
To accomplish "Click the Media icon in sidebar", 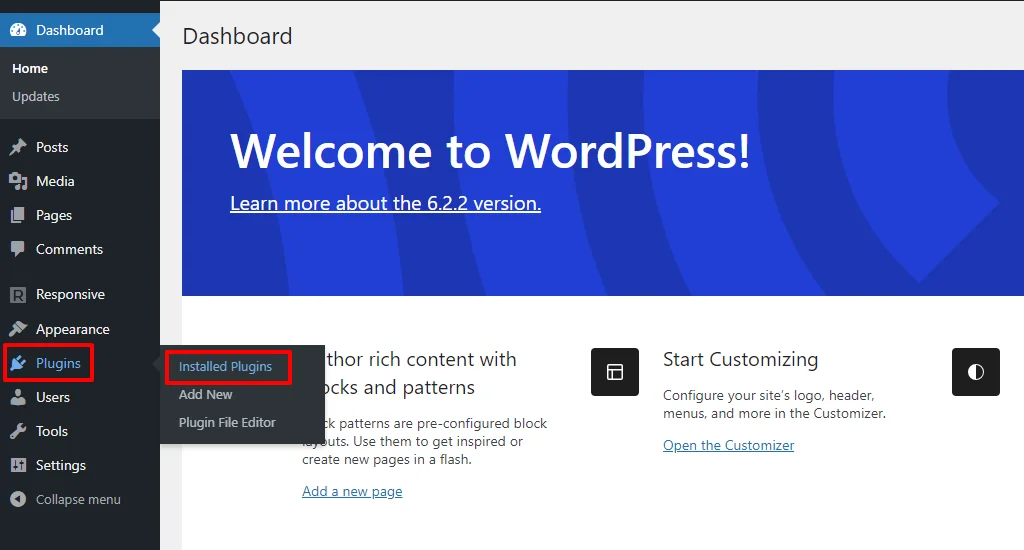I will tap(18, 181).
